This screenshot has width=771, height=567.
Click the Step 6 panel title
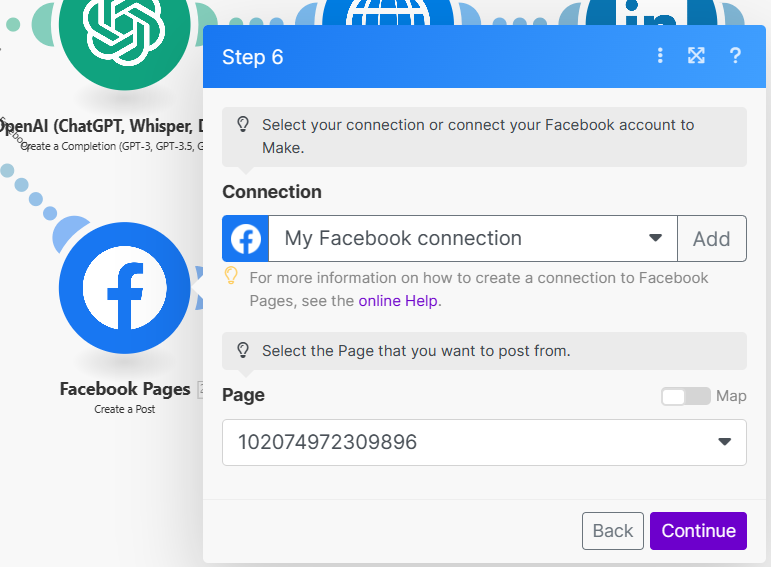(253, 57)
